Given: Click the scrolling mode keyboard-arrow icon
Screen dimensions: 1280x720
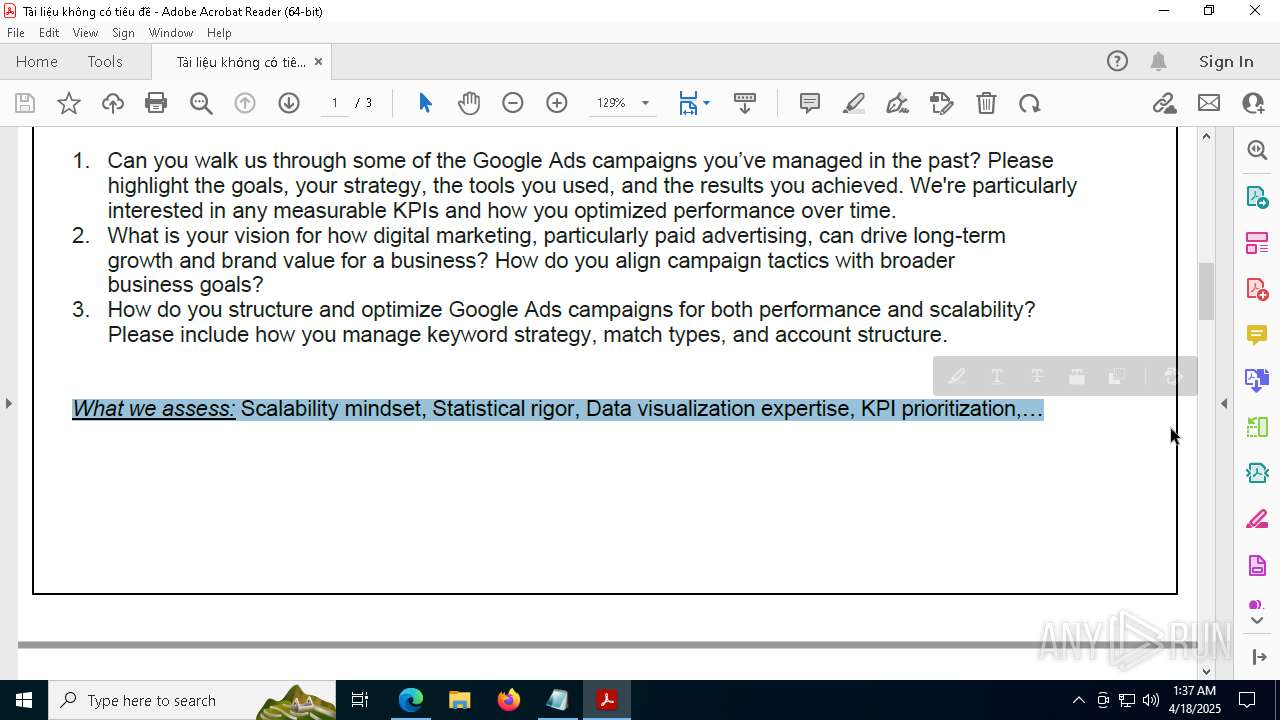Looking at the screenshot, I should pos(745,103).
